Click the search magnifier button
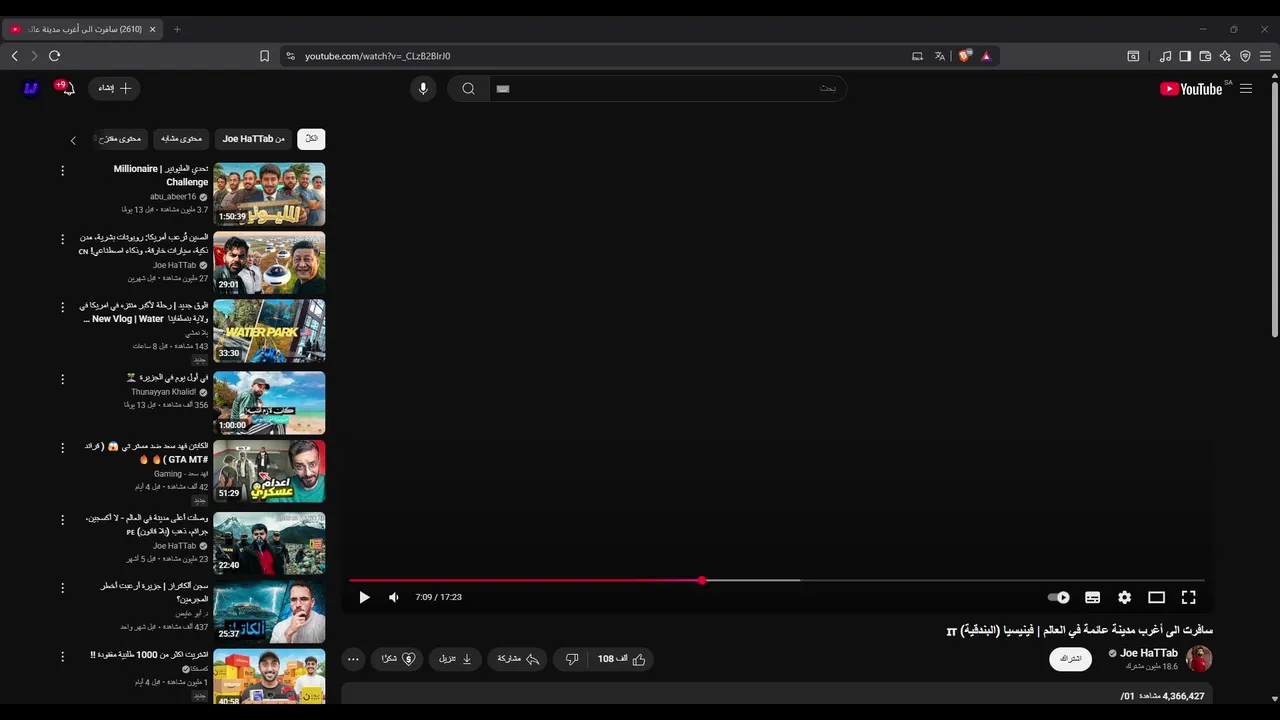Image resolution: width=1280 pixels, height=720 pixels. (x=468, y=89)
